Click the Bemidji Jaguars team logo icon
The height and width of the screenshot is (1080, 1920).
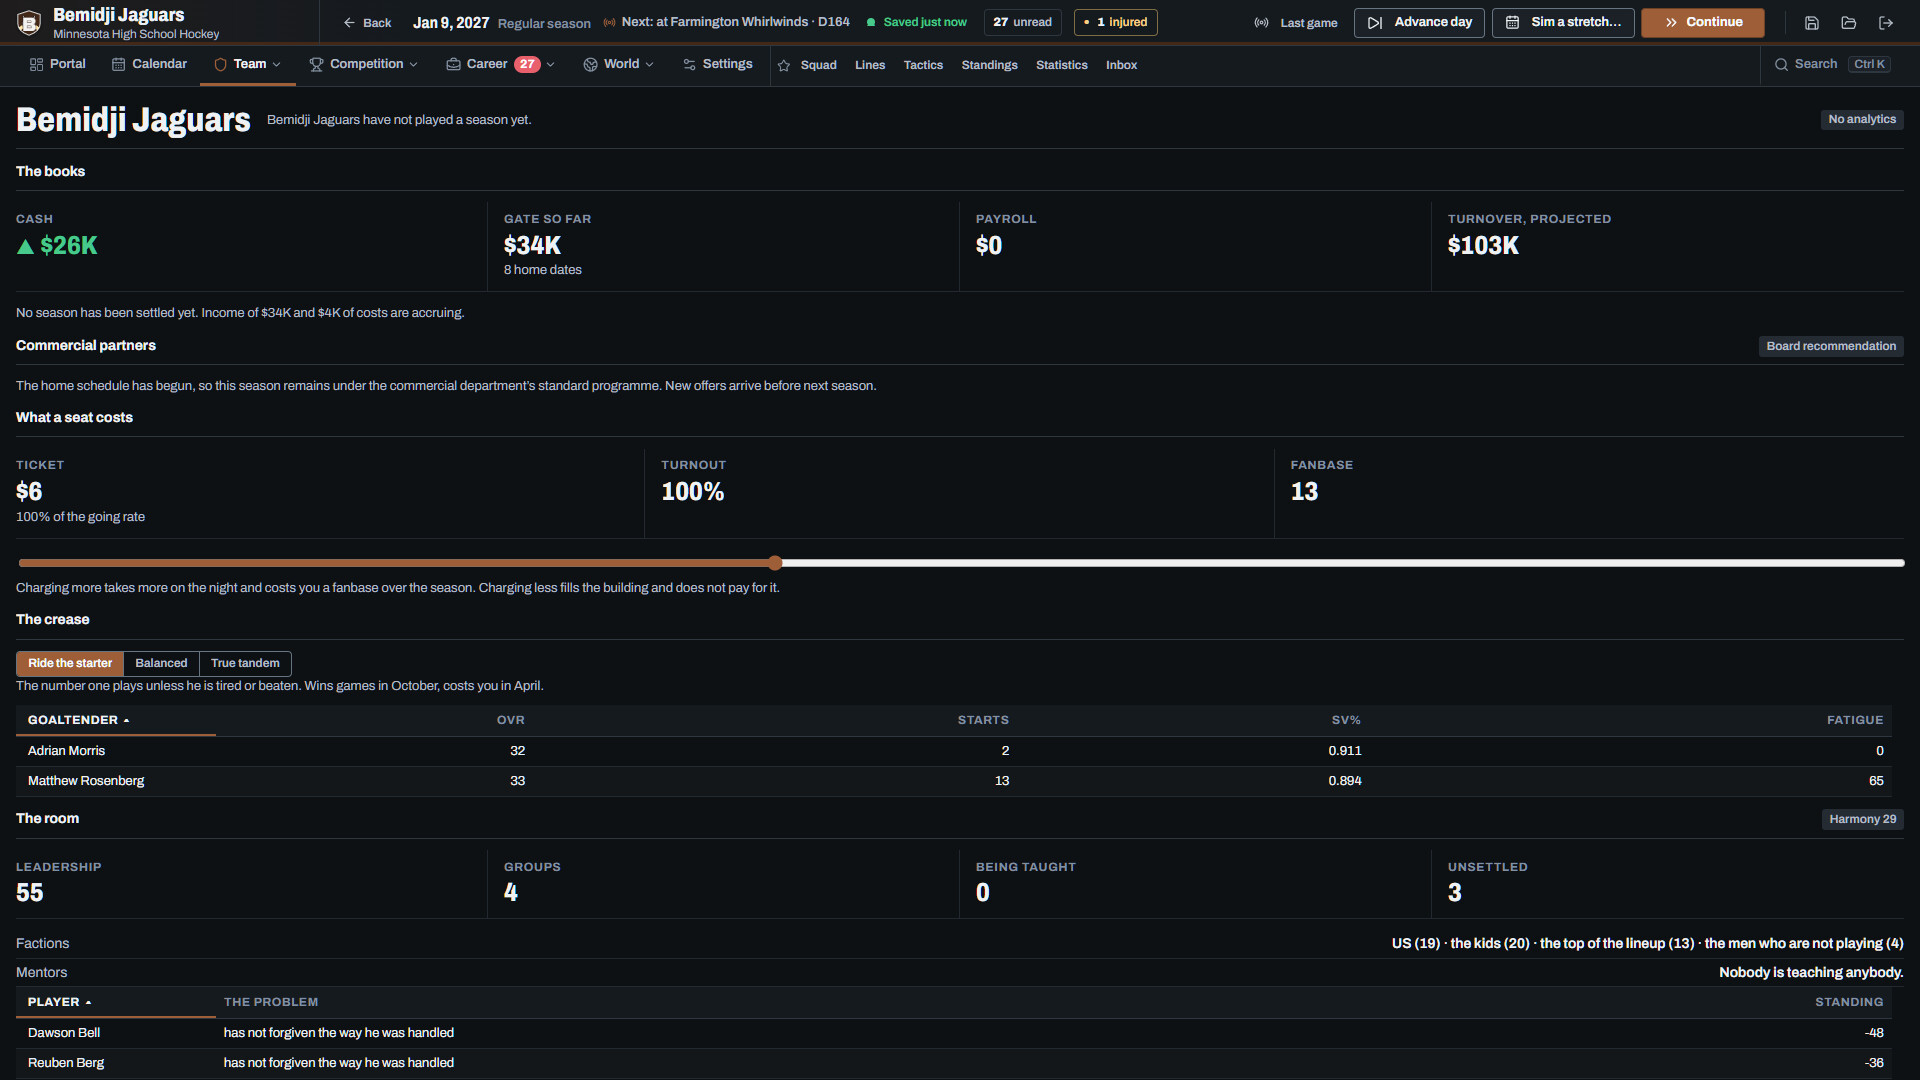pos(29,22)
